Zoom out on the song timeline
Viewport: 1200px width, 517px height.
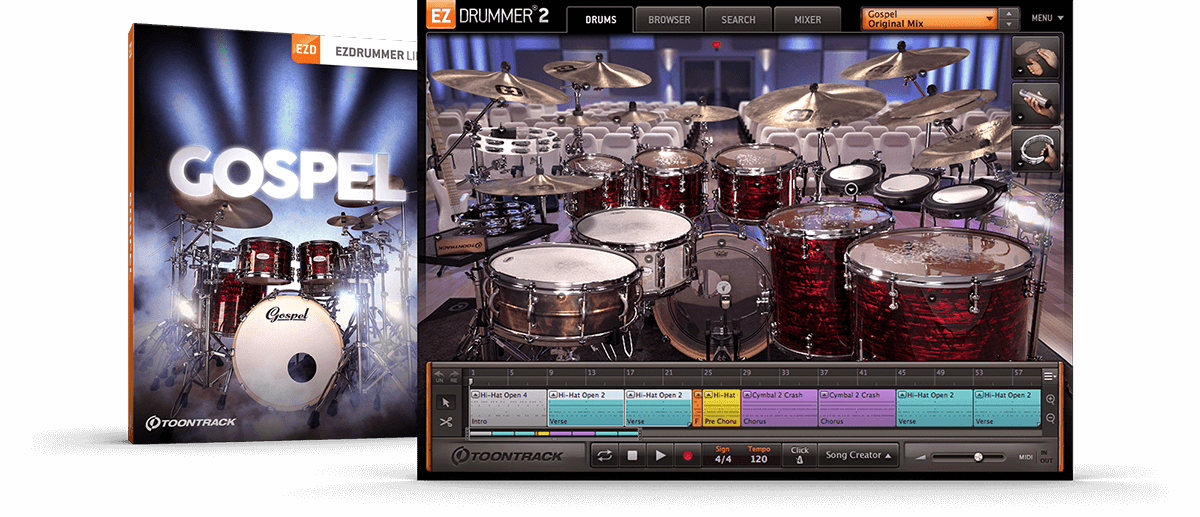pos(1050,418)
